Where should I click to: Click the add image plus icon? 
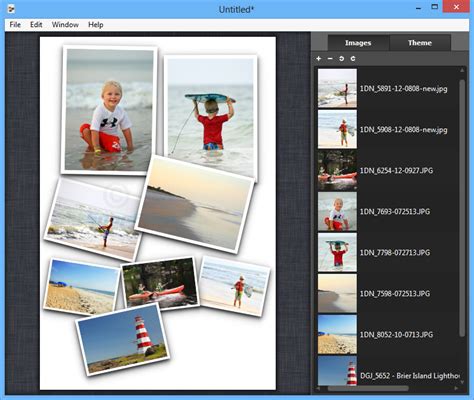click(319, 59)
